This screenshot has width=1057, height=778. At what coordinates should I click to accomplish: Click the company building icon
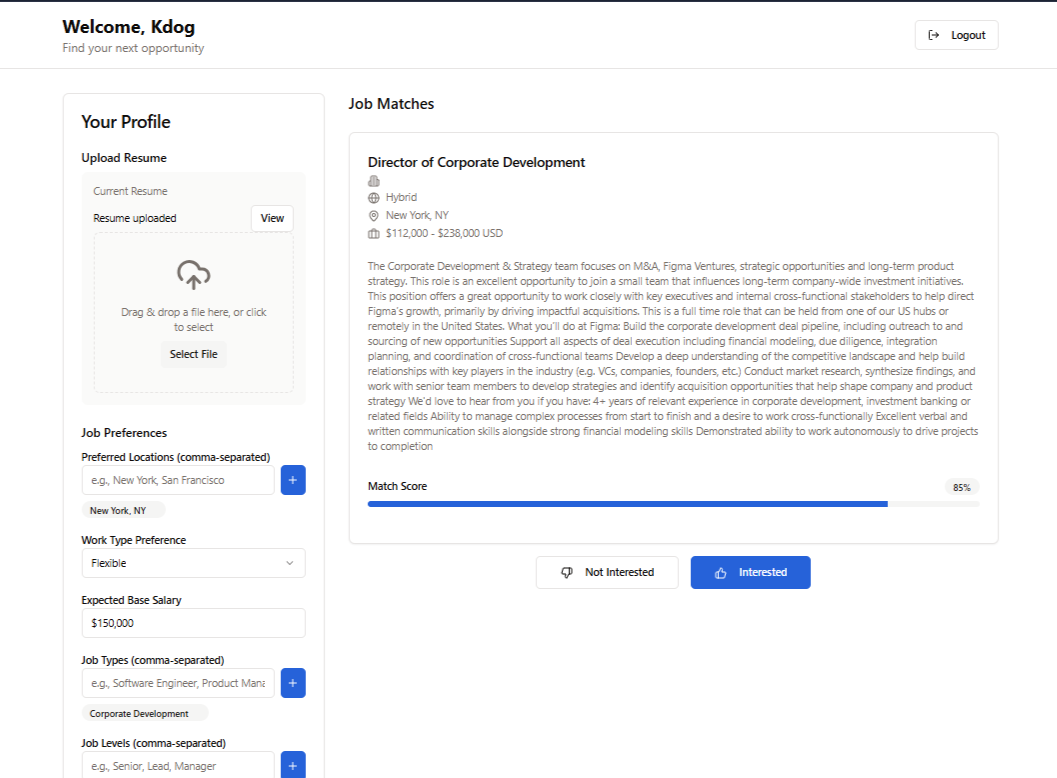pyautogui.click(x=373, y=181)
